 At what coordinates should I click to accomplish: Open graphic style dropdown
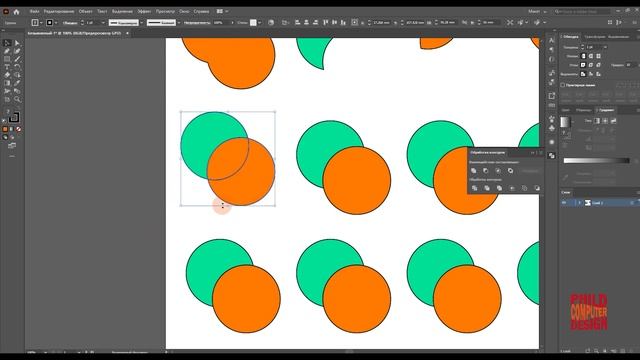[260, 23]
